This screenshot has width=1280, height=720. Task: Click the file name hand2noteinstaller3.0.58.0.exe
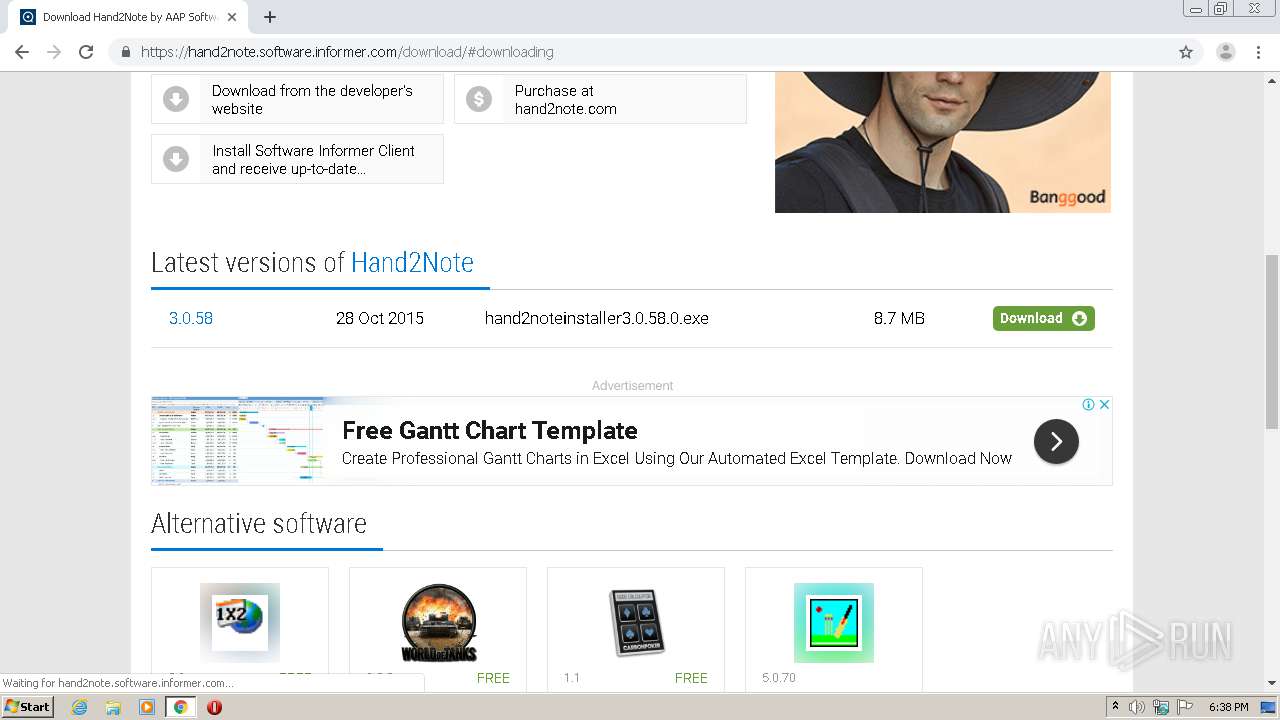(597, 318)
